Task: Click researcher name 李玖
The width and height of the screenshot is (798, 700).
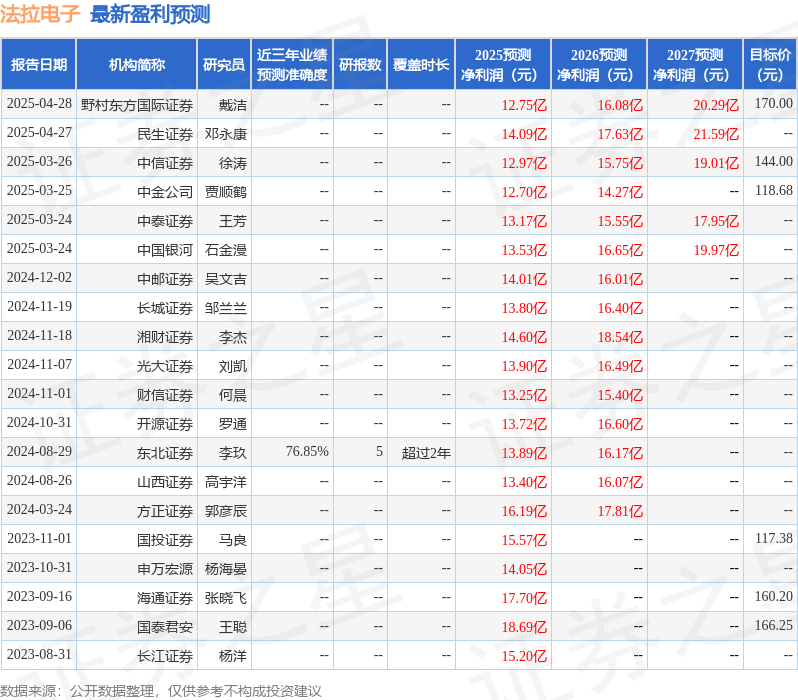Action: pos(233,454)
